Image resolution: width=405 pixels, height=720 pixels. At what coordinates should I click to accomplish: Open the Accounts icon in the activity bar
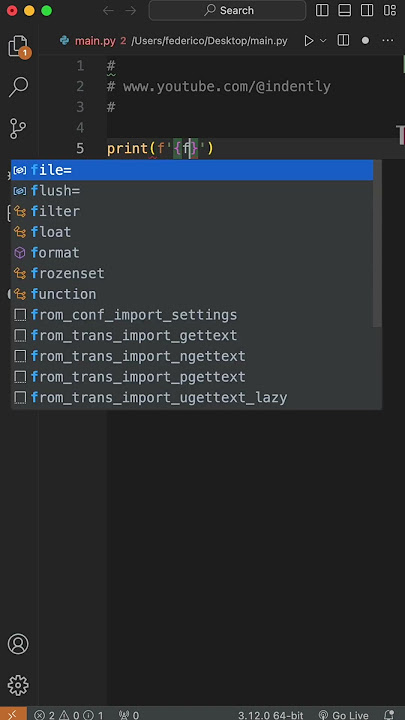[x=18, y=644]
